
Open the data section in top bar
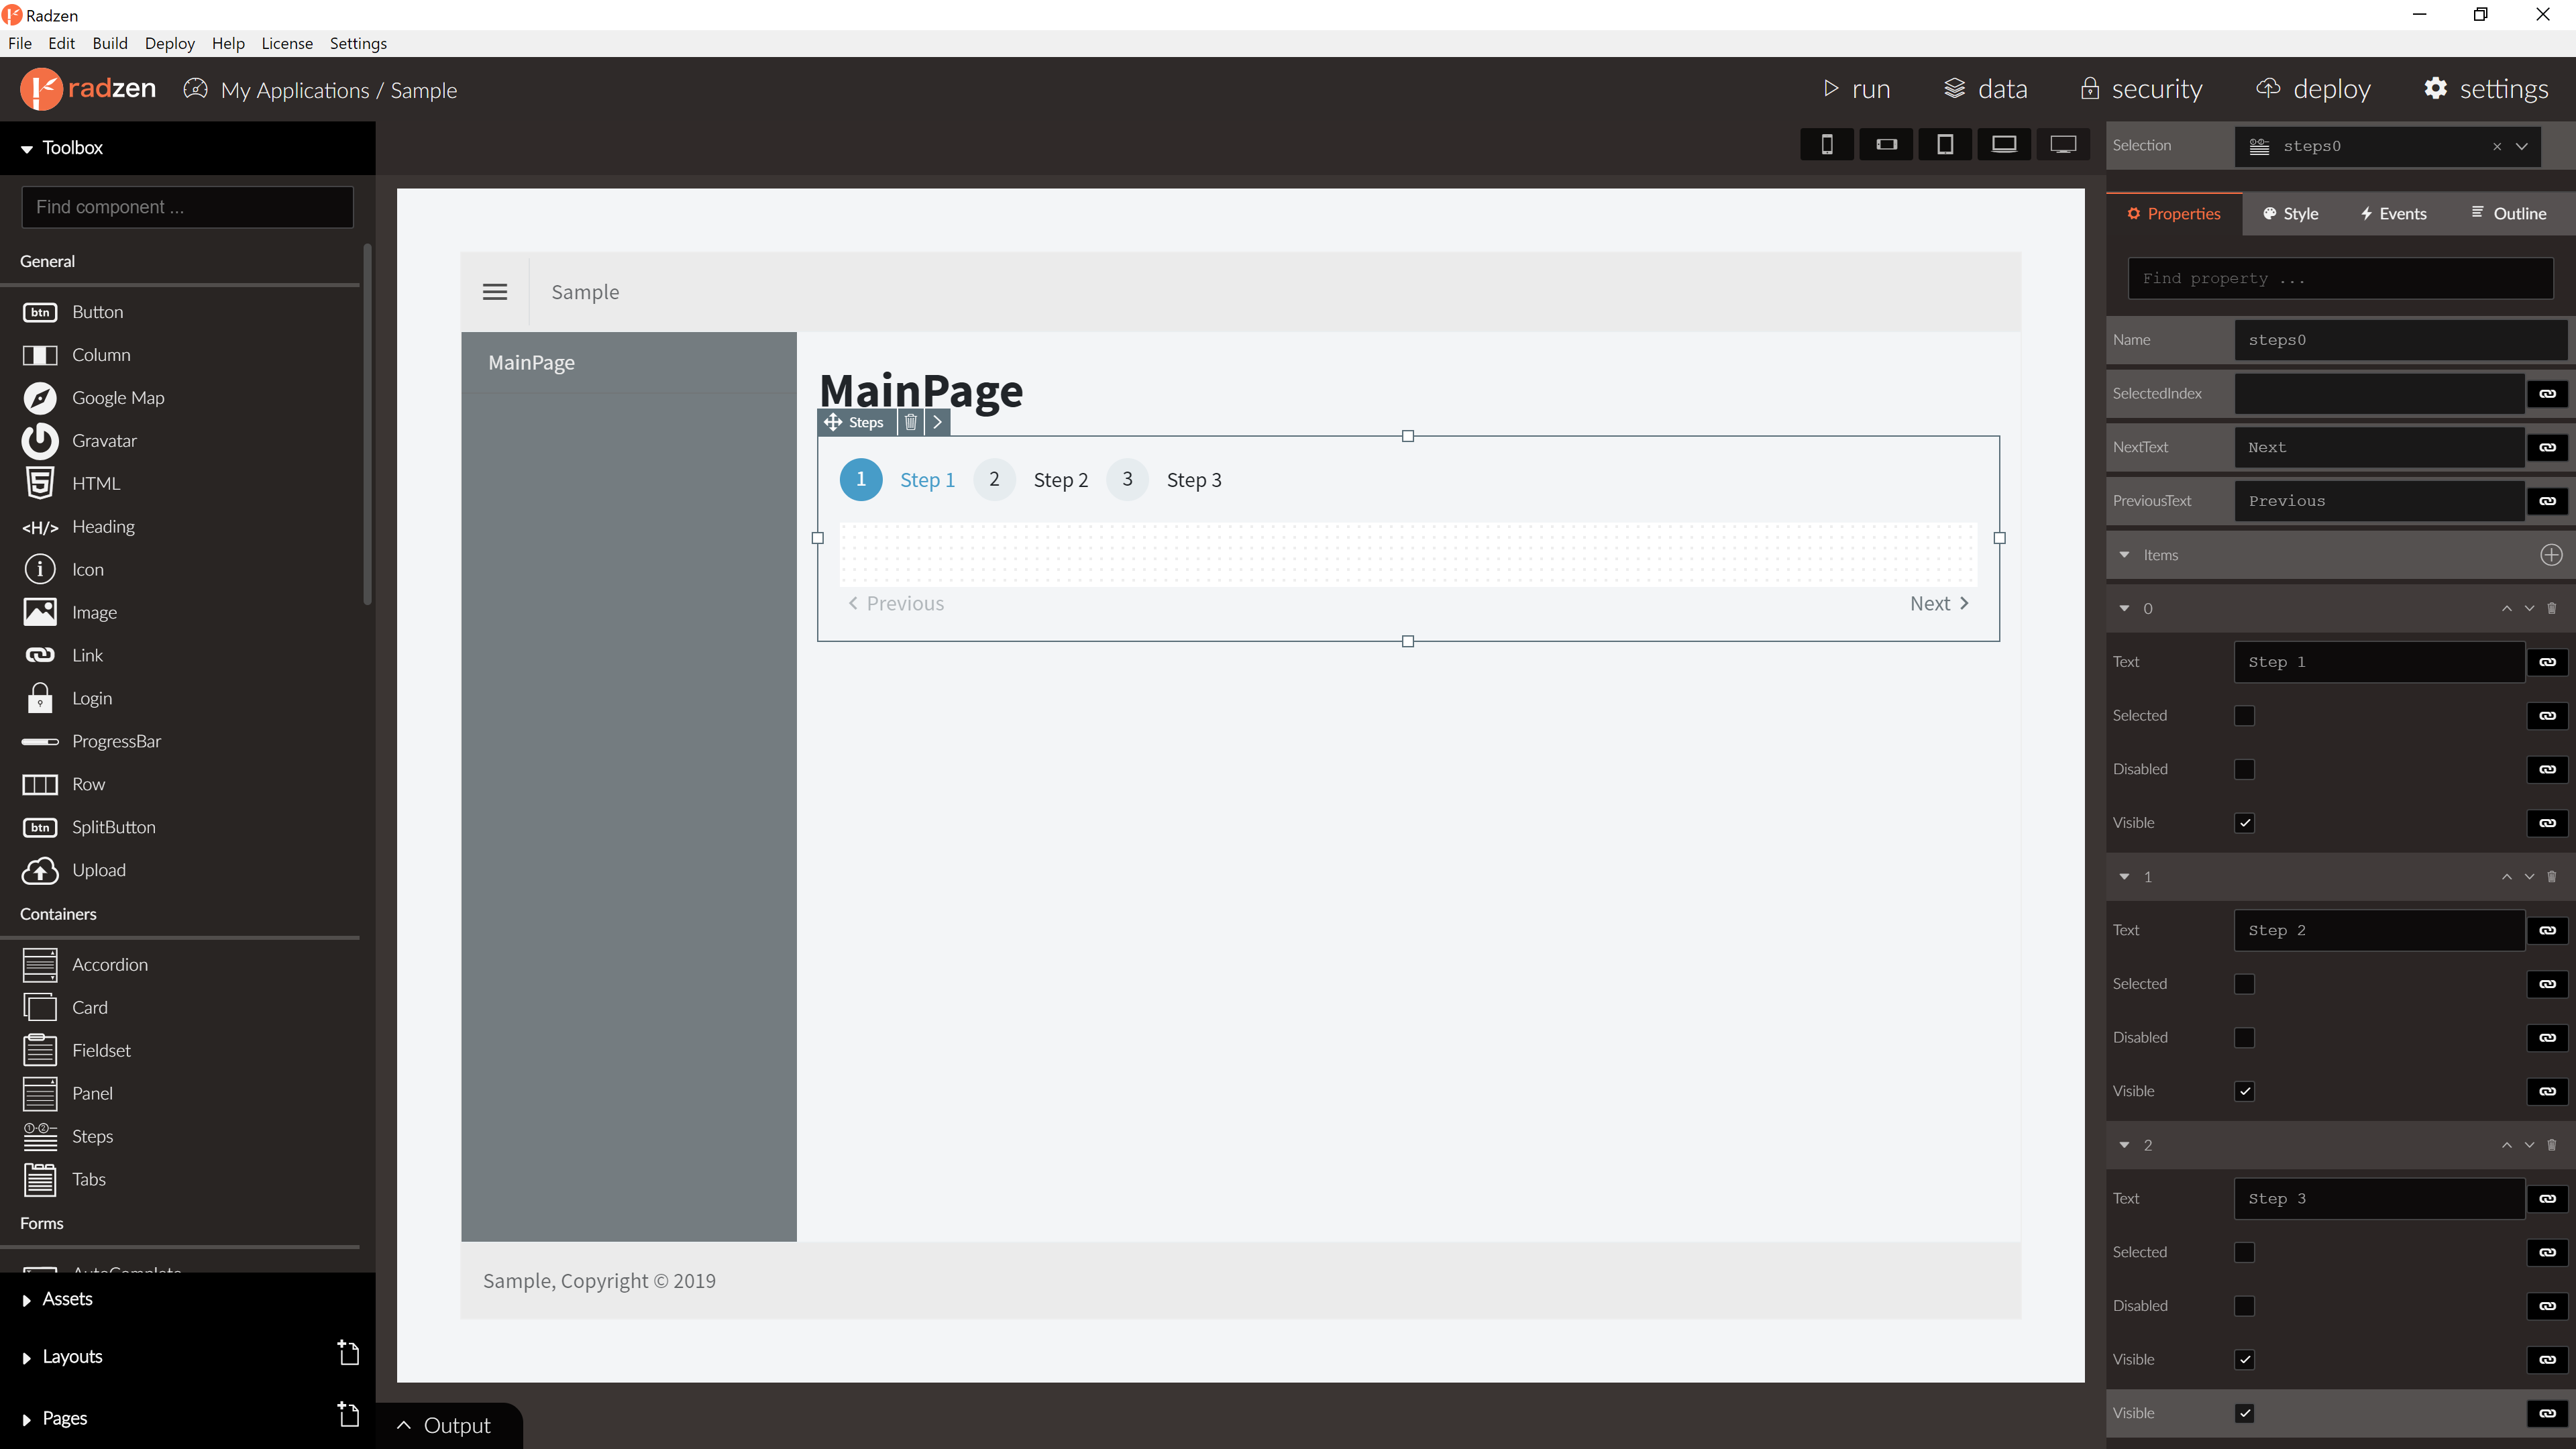coord(1985,89)
